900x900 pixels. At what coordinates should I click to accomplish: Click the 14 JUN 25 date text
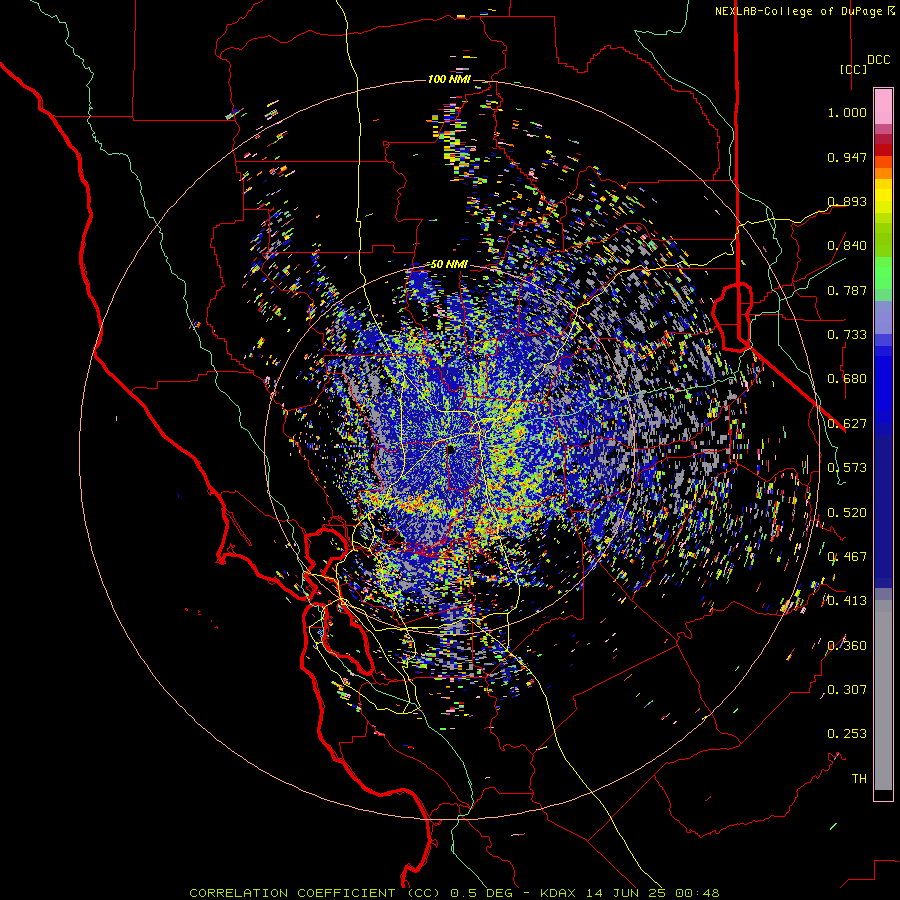click(628, 893)
